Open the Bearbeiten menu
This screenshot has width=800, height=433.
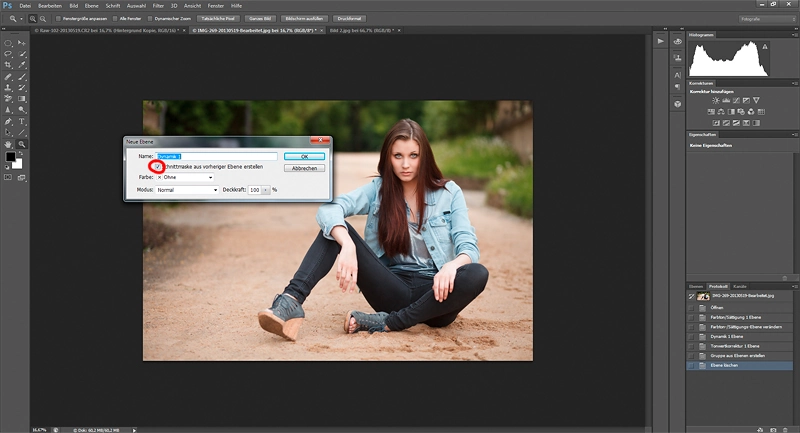point(50,6)
